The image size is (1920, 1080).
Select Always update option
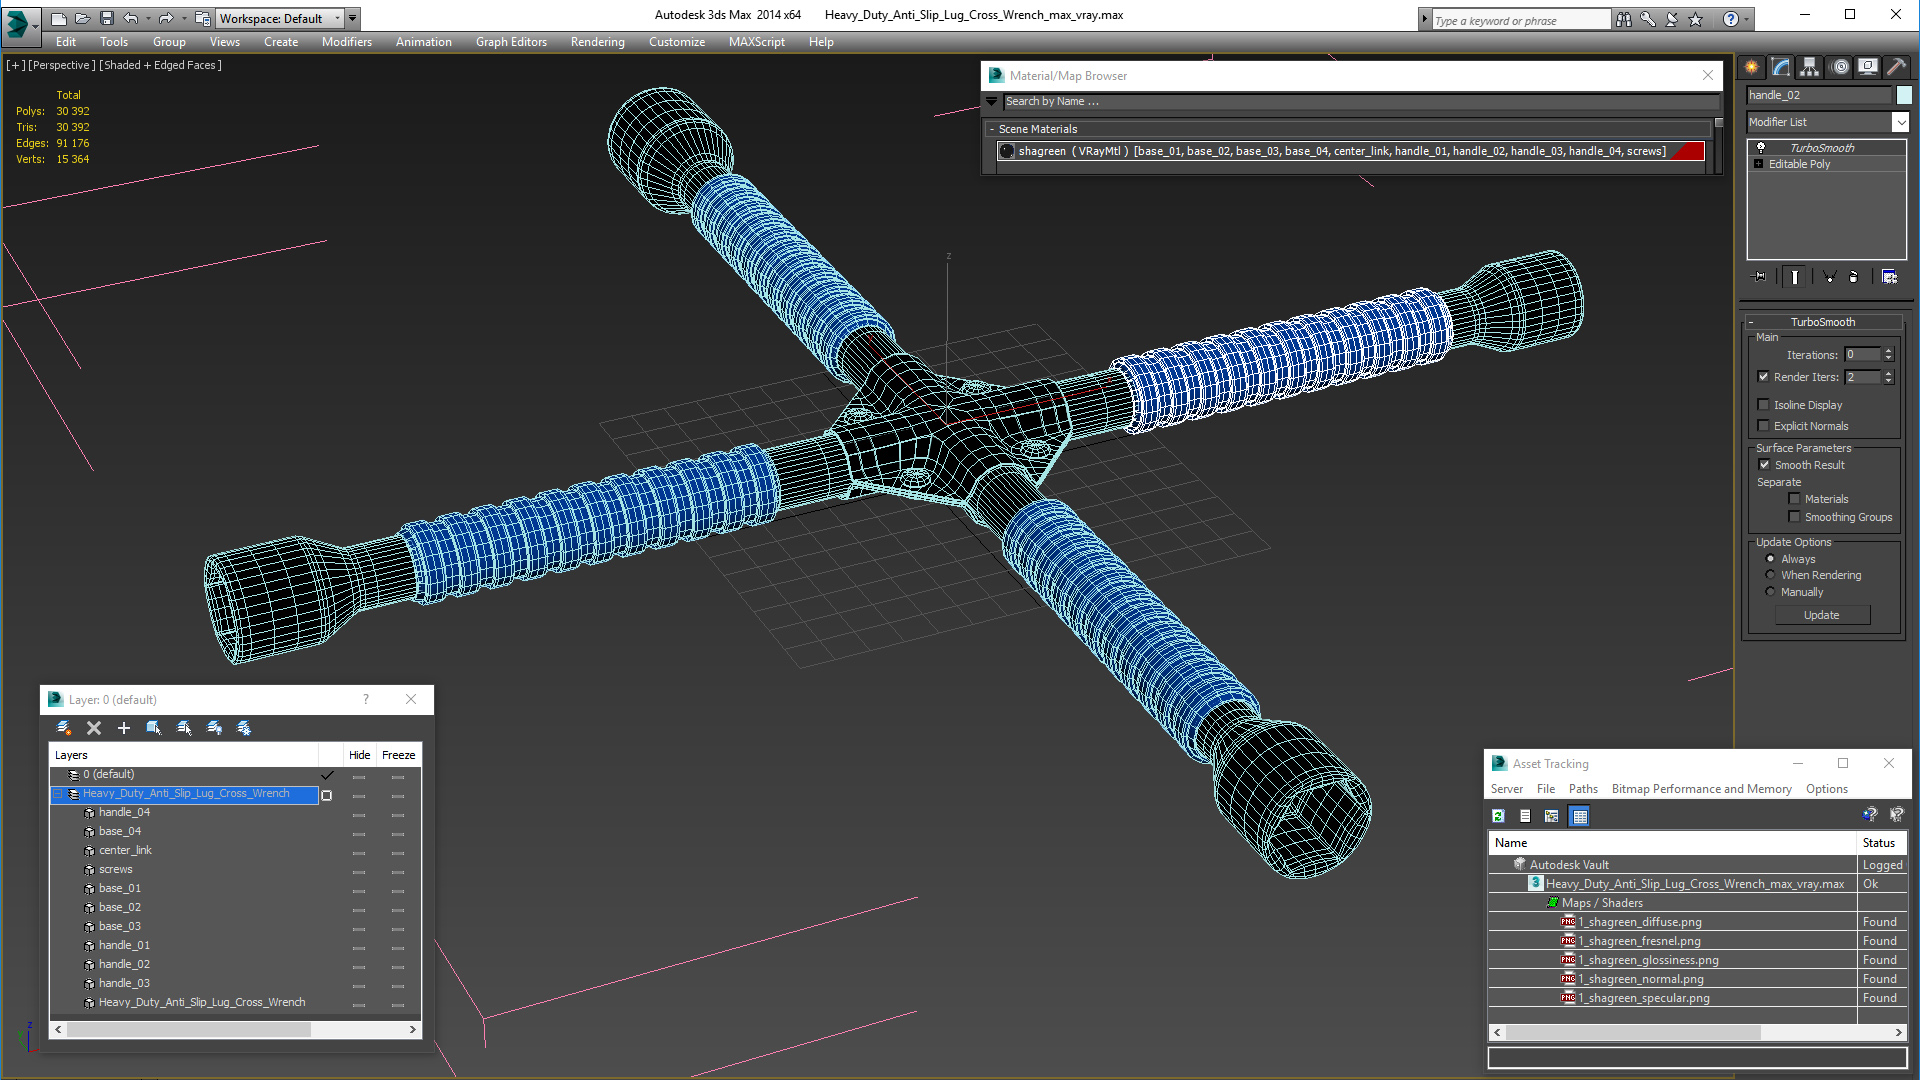pyautogui.click(x=1770, y=559)
